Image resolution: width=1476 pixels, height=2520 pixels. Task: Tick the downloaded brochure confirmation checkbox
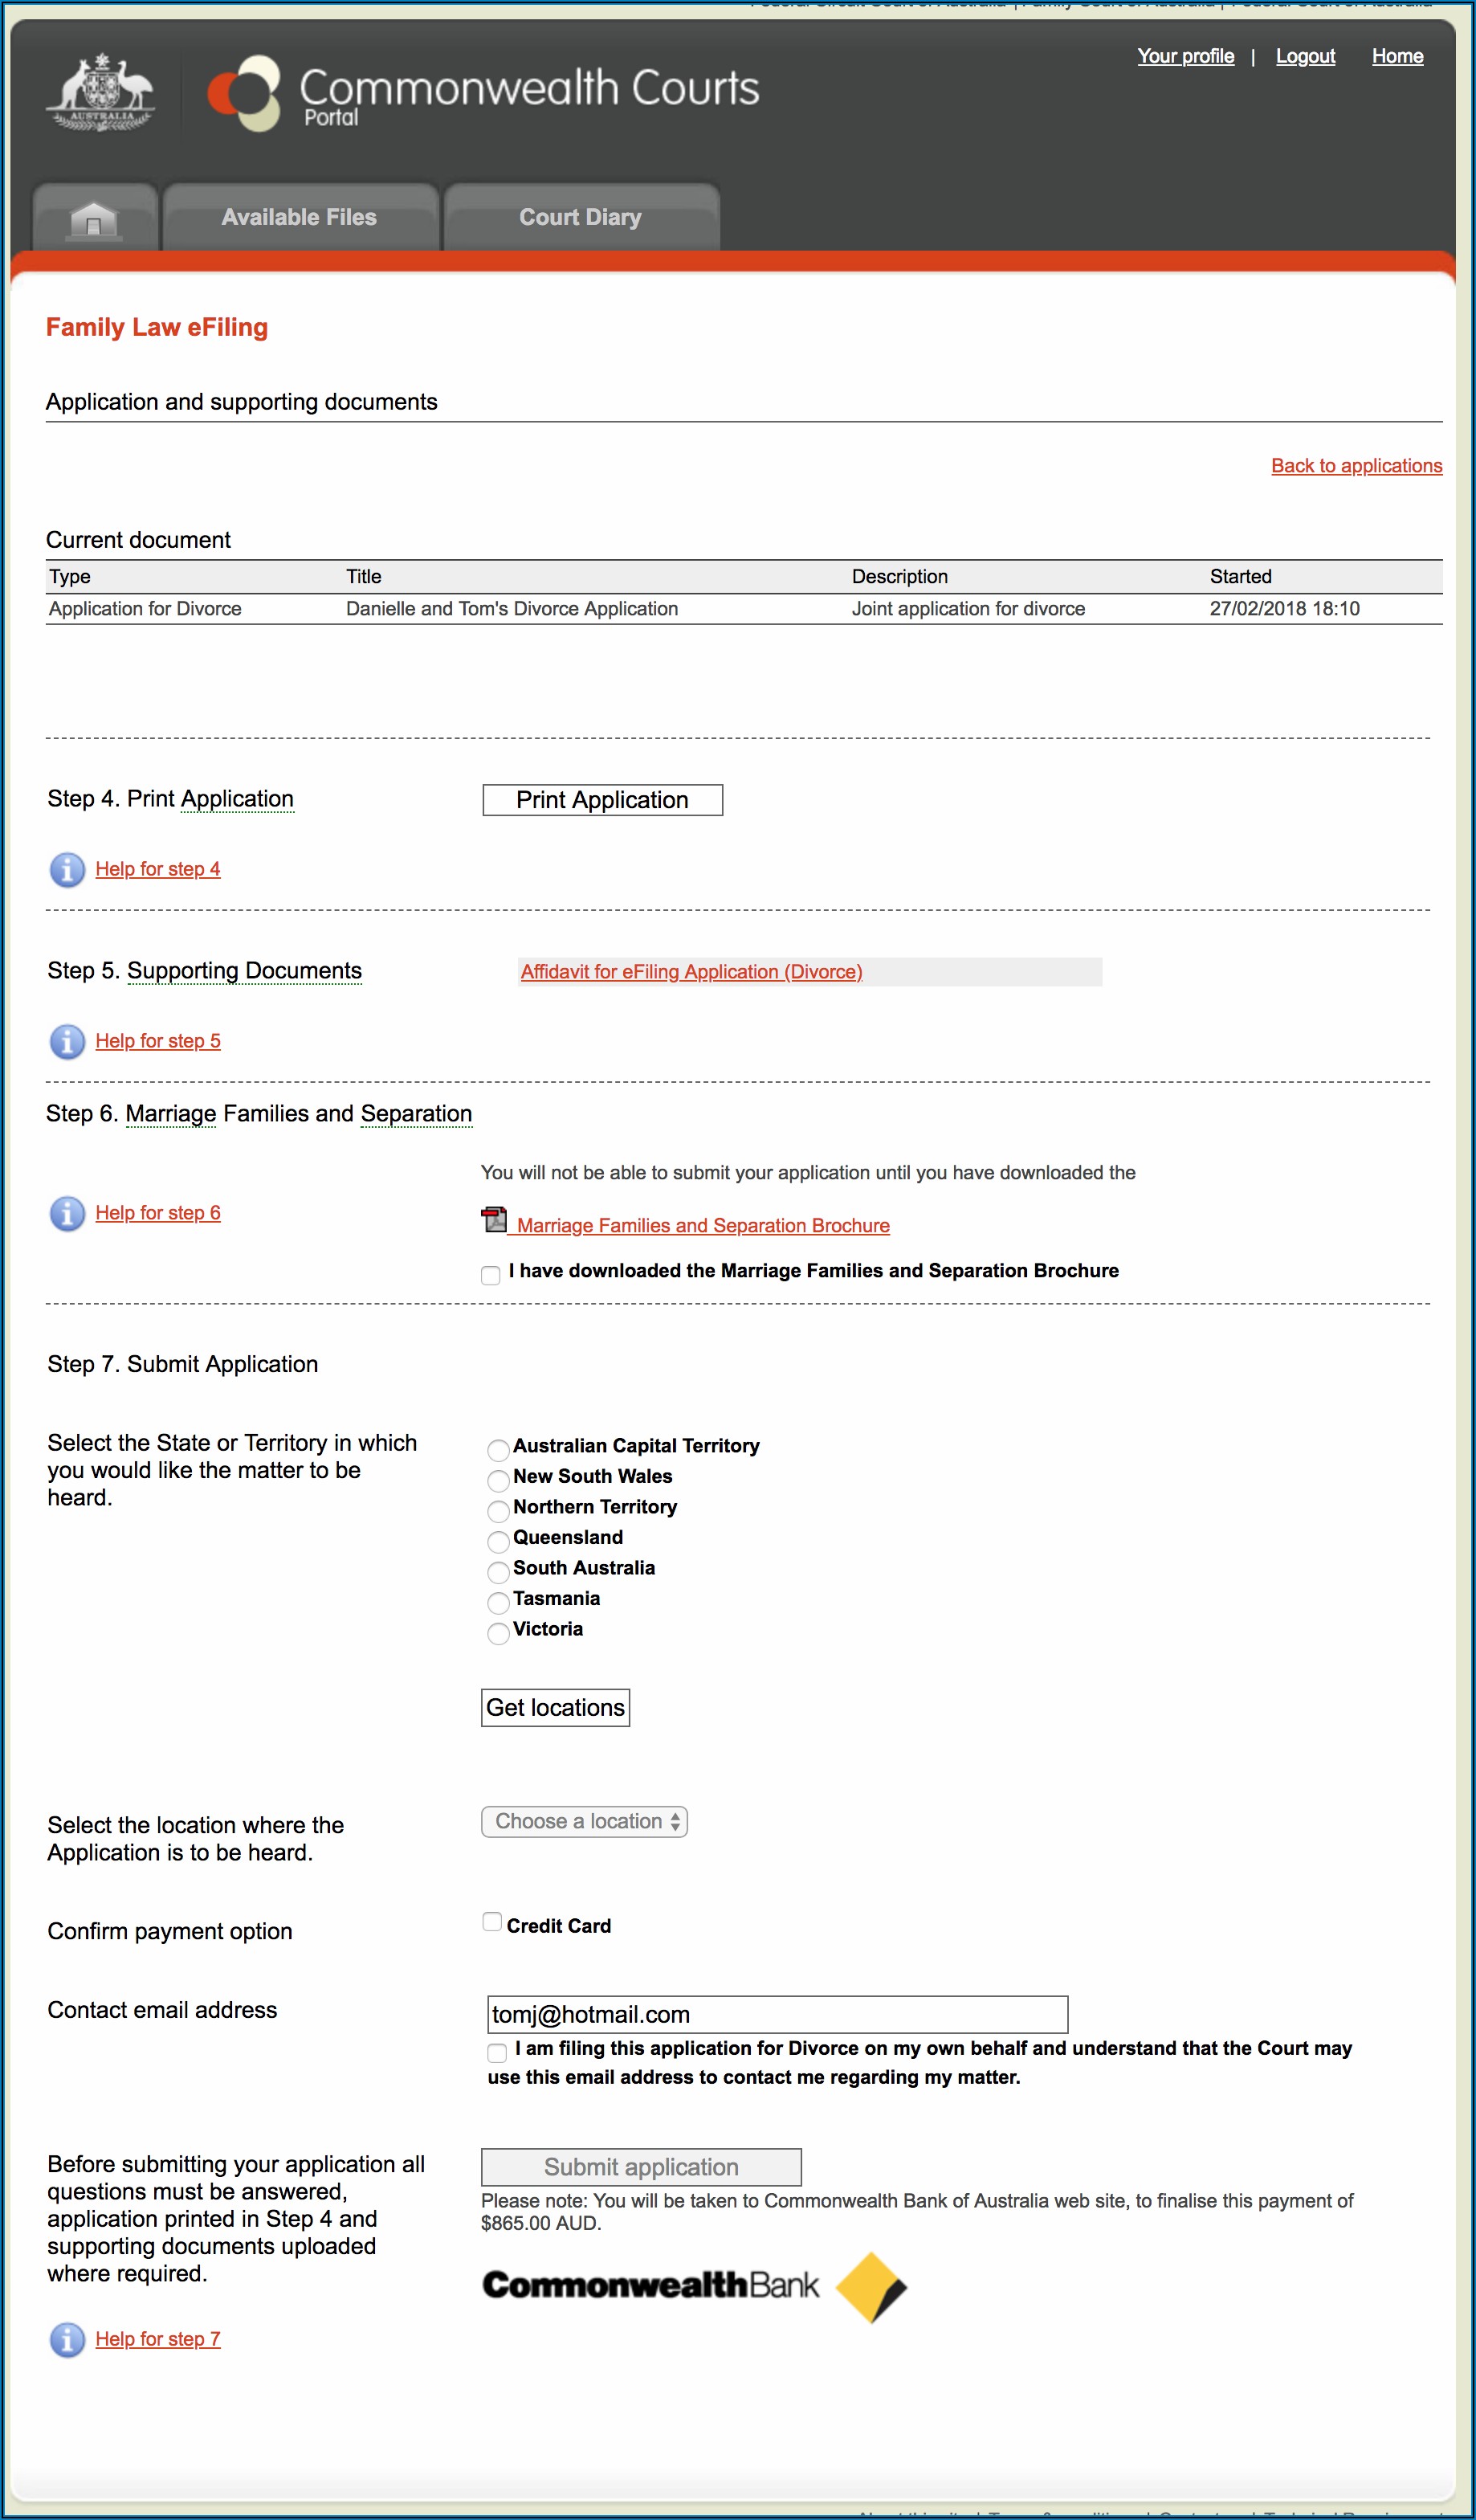tap(491, 1275)
